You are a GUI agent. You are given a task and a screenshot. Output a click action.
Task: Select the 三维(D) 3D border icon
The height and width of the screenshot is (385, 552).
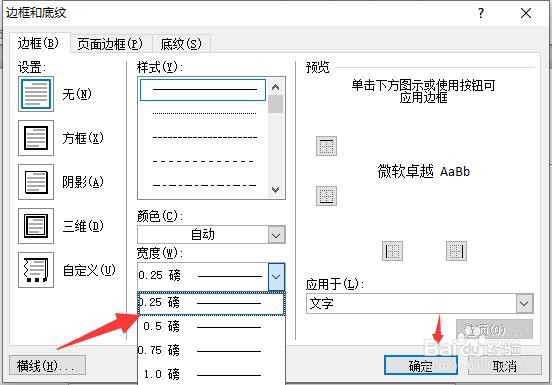(36, 226)
